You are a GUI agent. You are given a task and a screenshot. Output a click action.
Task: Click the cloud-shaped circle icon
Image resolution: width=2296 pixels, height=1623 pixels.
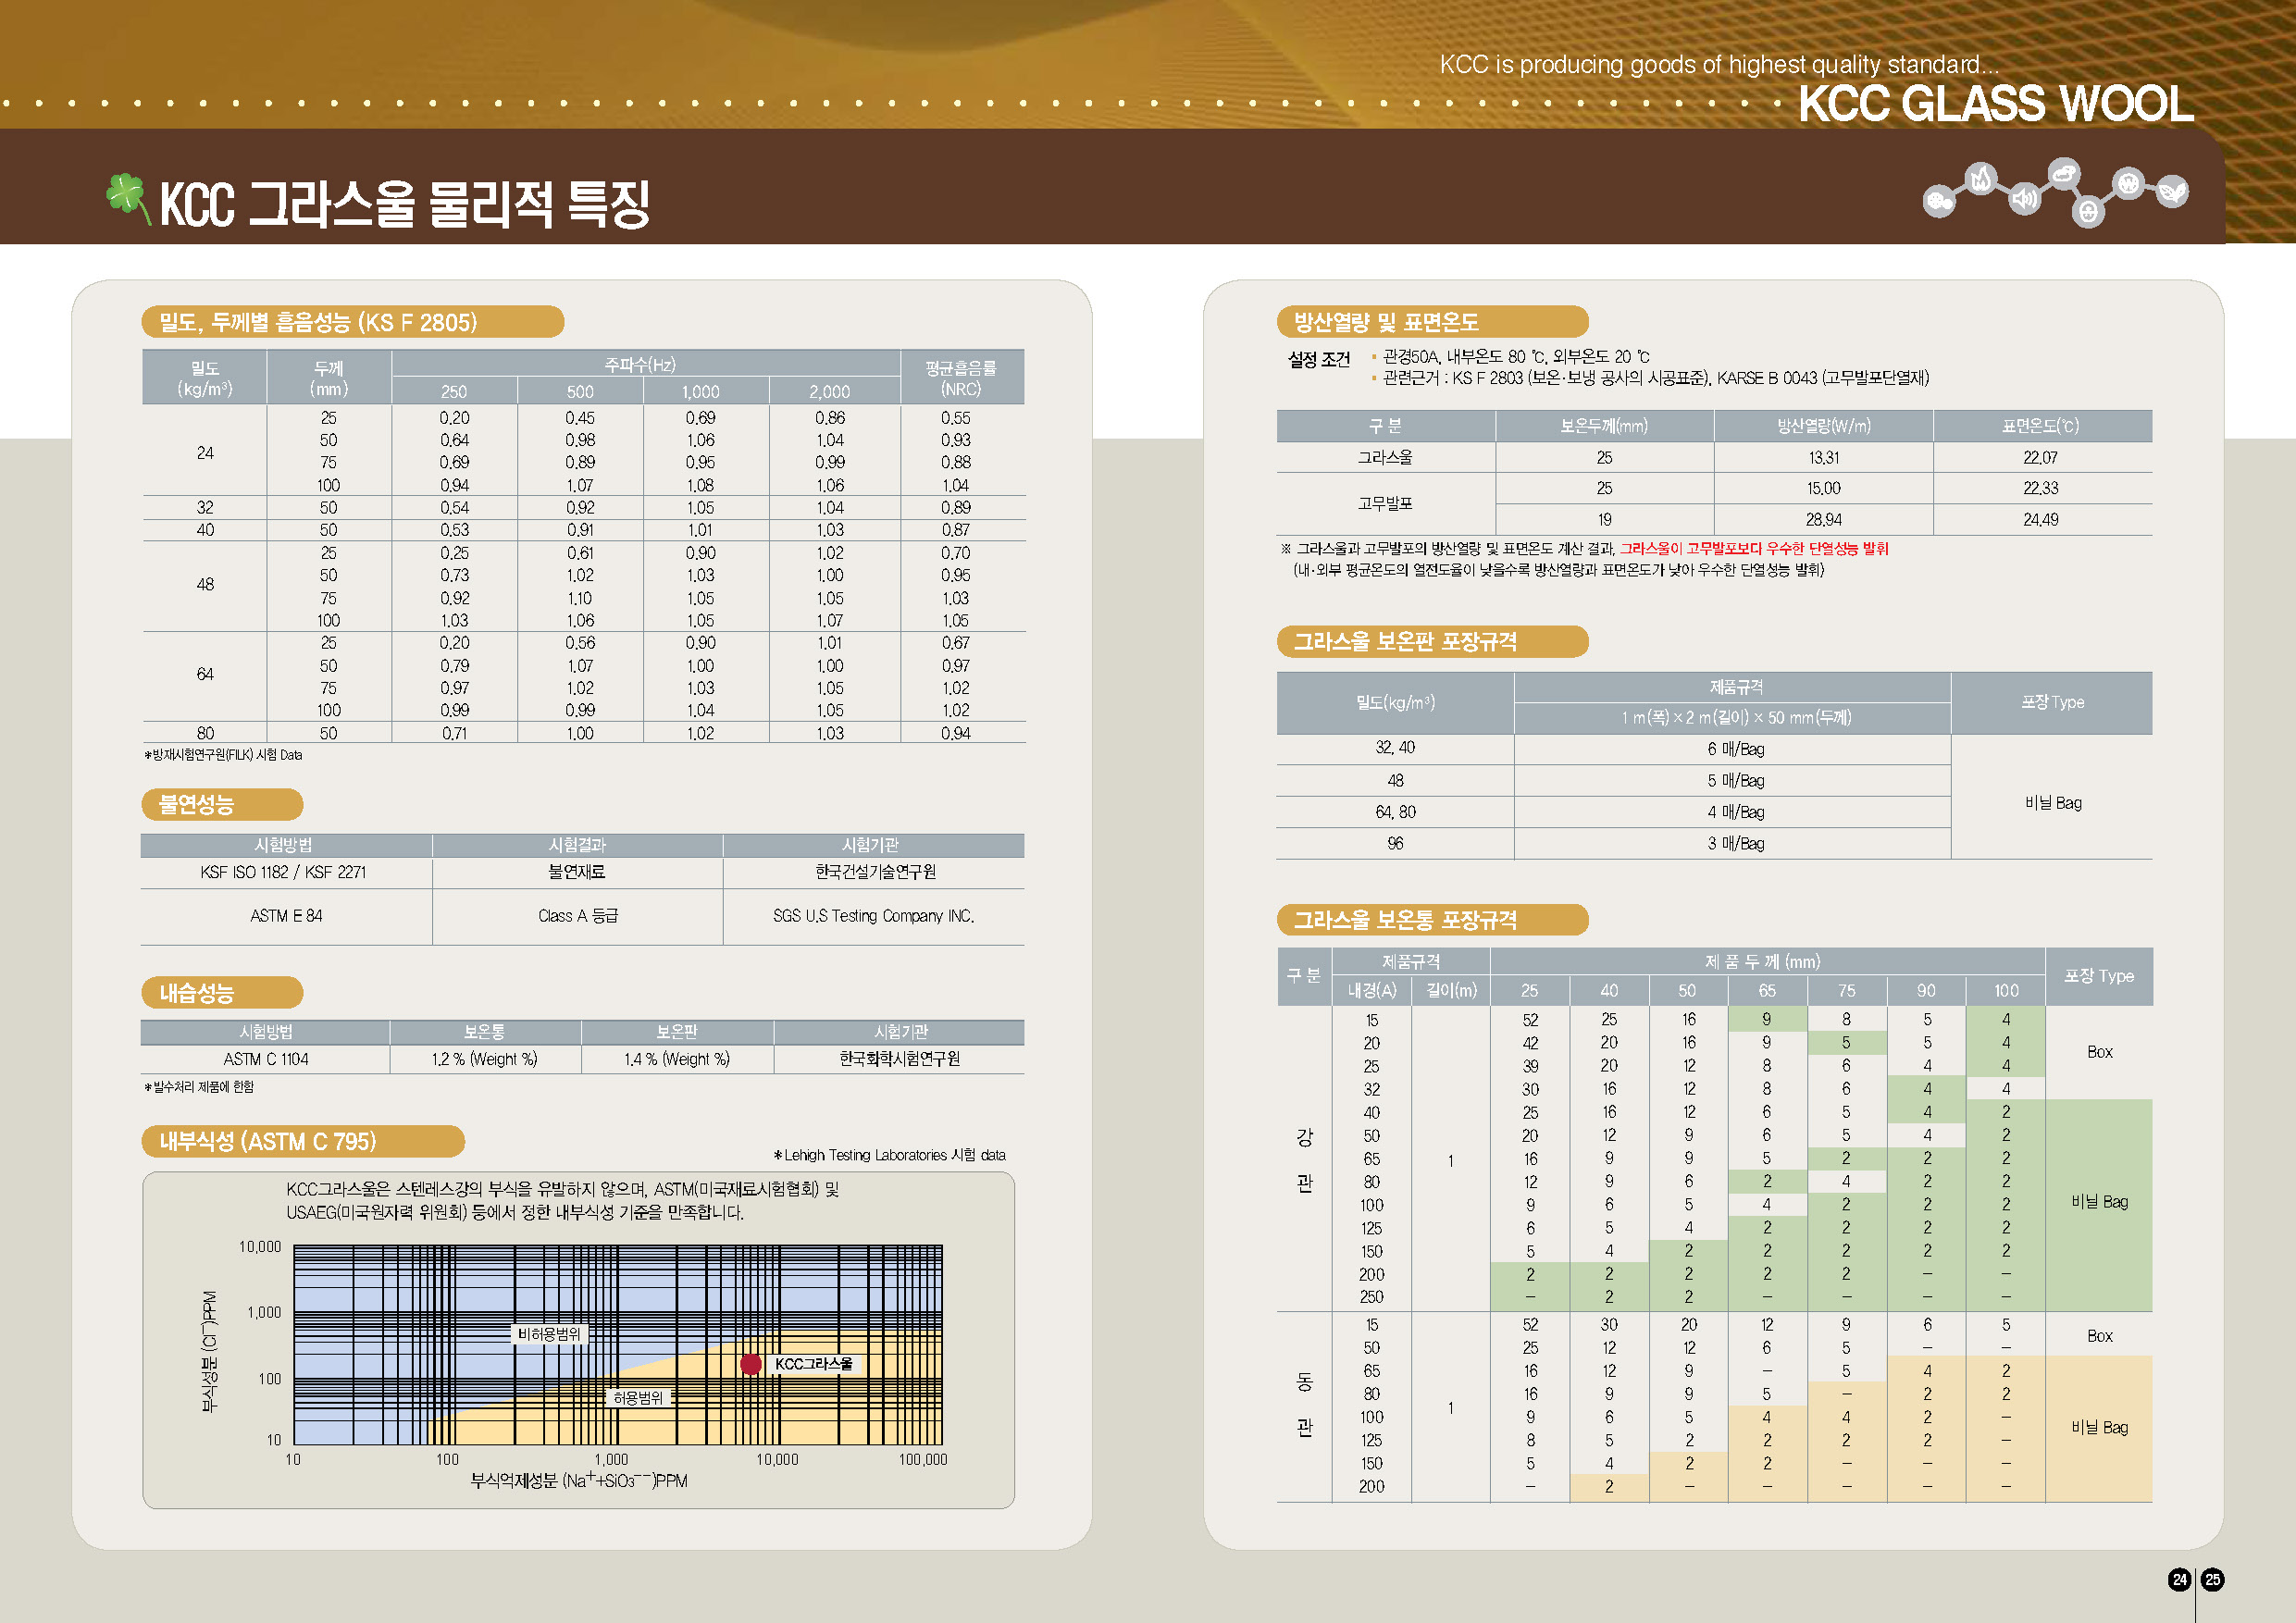(x=2063, y=174)
